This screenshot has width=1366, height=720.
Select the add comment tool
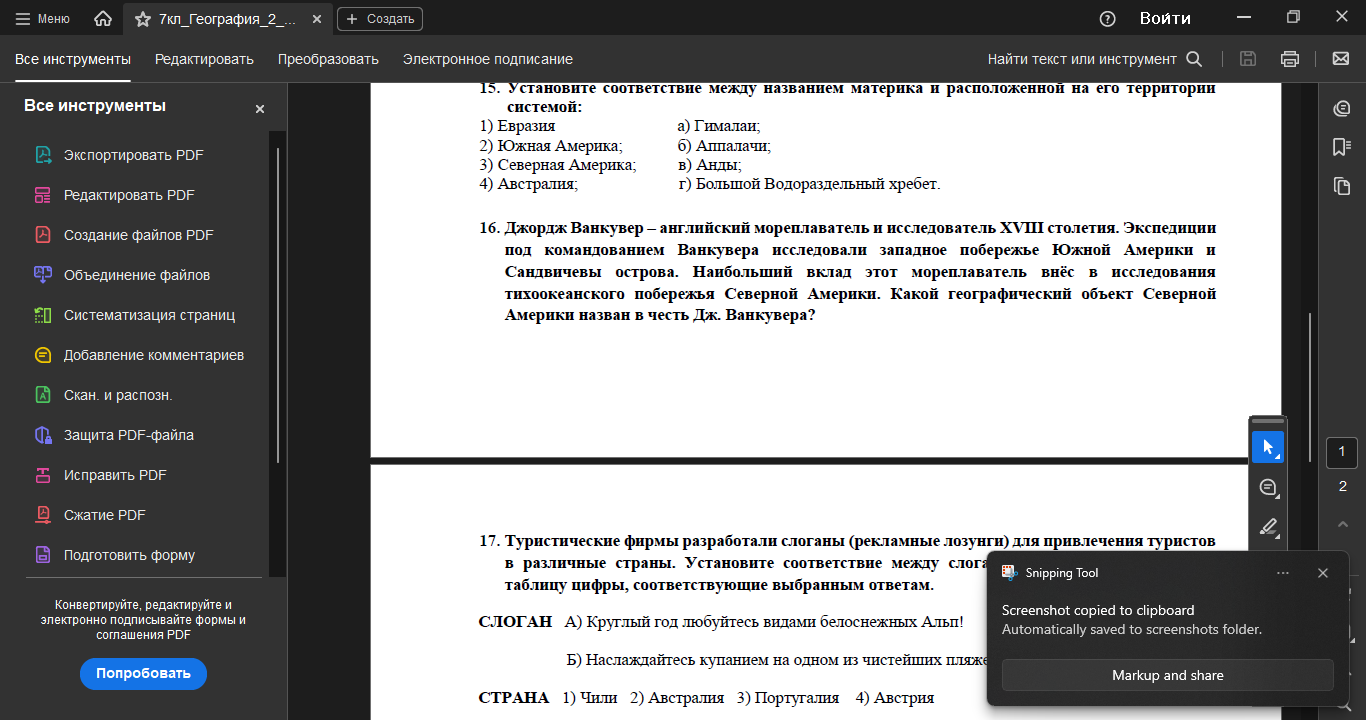pyautogui.click(x=1268, y=487)
